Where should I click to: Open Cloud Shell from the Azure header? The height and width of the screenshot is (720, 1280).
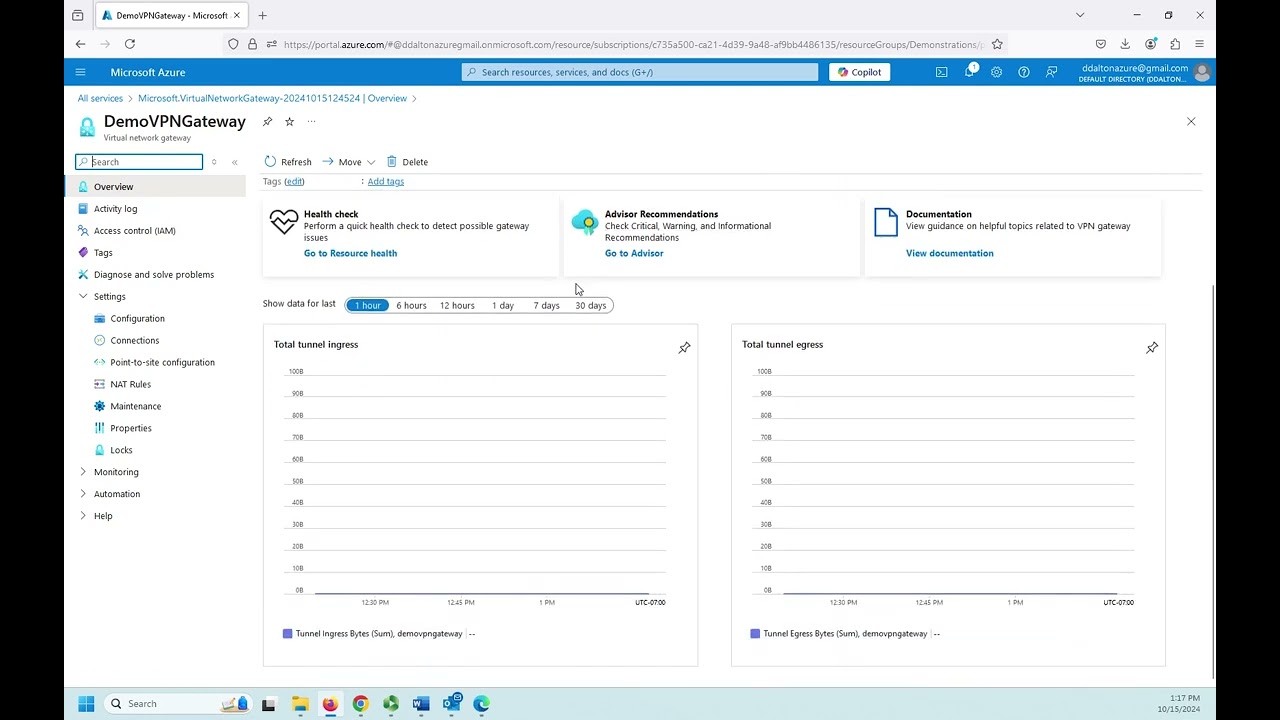point(941,72)
